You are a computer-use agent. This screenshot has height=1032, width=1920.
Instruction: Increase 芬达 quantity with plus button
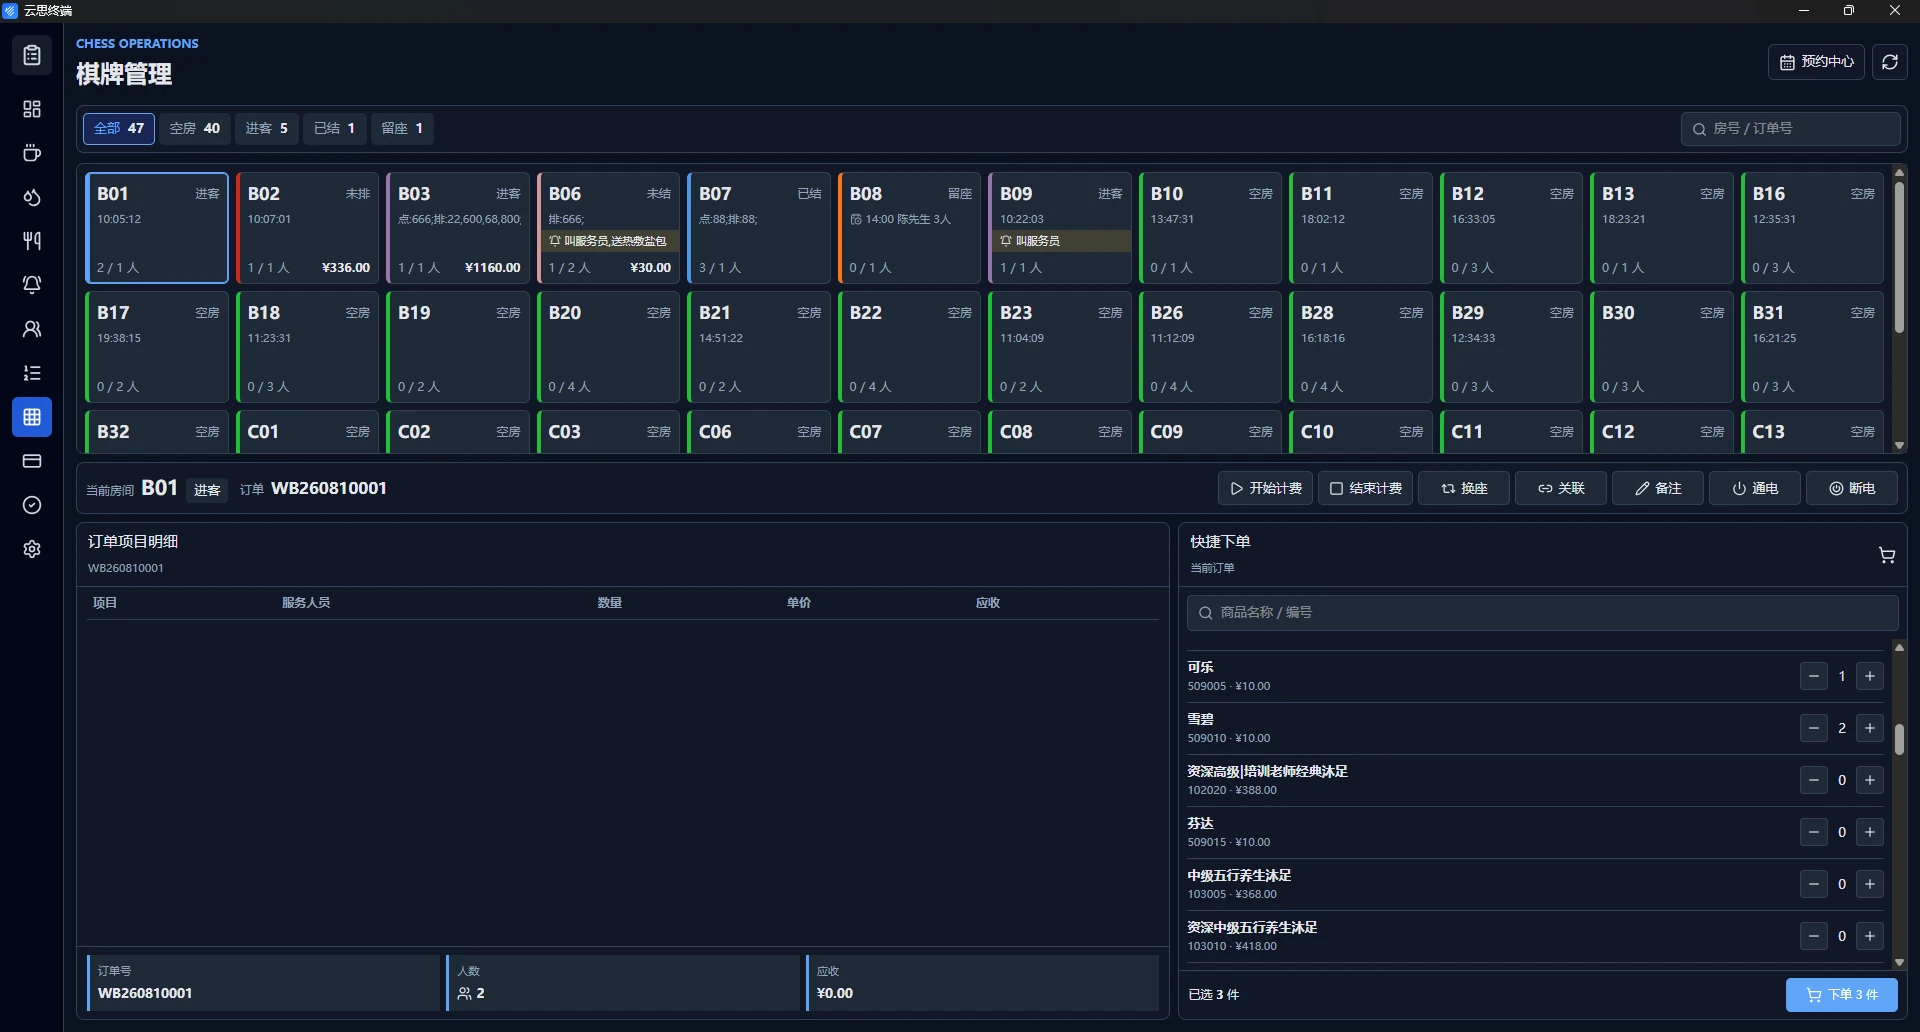click(1870, 832)
